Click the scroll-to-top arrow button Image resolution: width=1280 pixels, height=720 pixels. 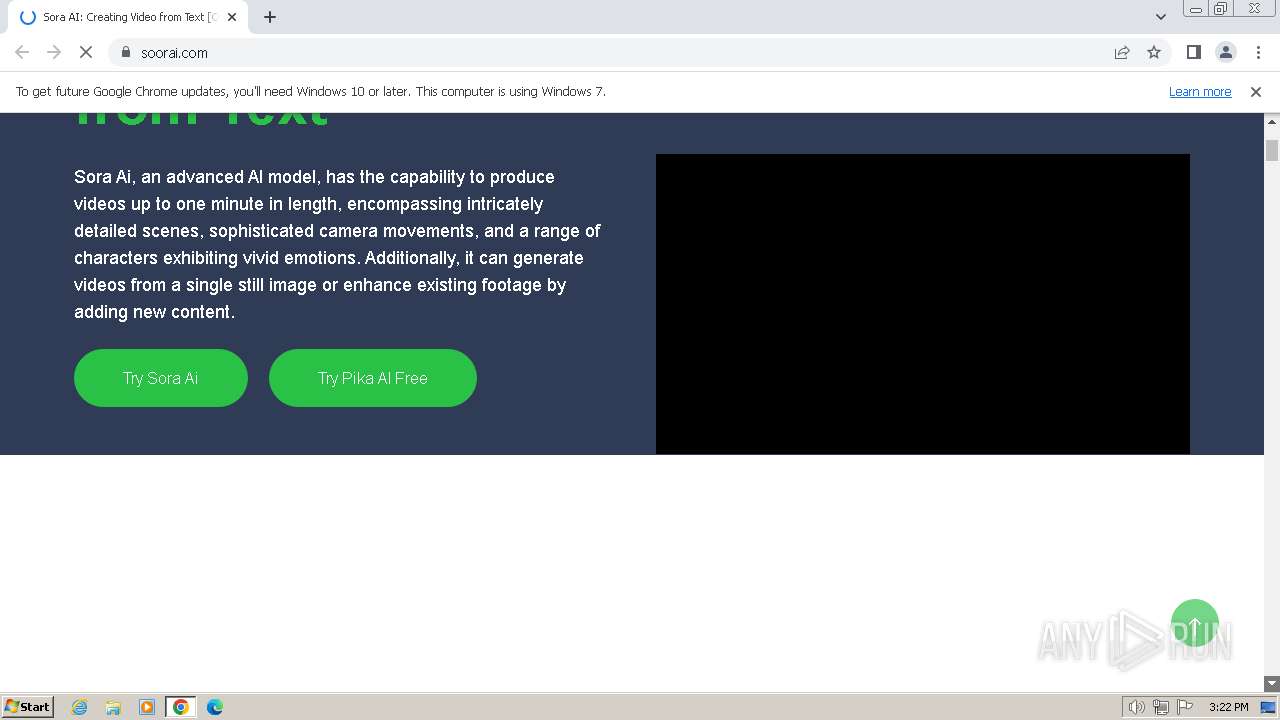click(1195, 624)
